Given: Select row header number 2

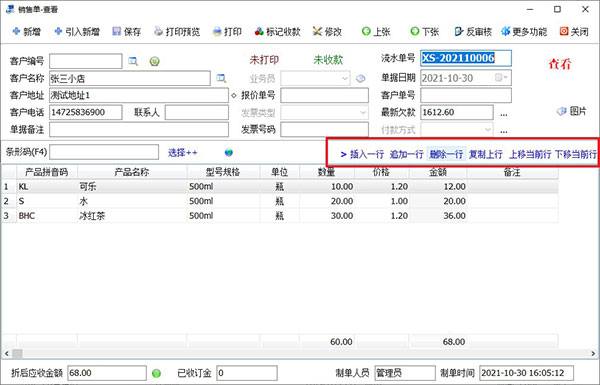Looking at the screenshot, I should click(x=8, y=201).
